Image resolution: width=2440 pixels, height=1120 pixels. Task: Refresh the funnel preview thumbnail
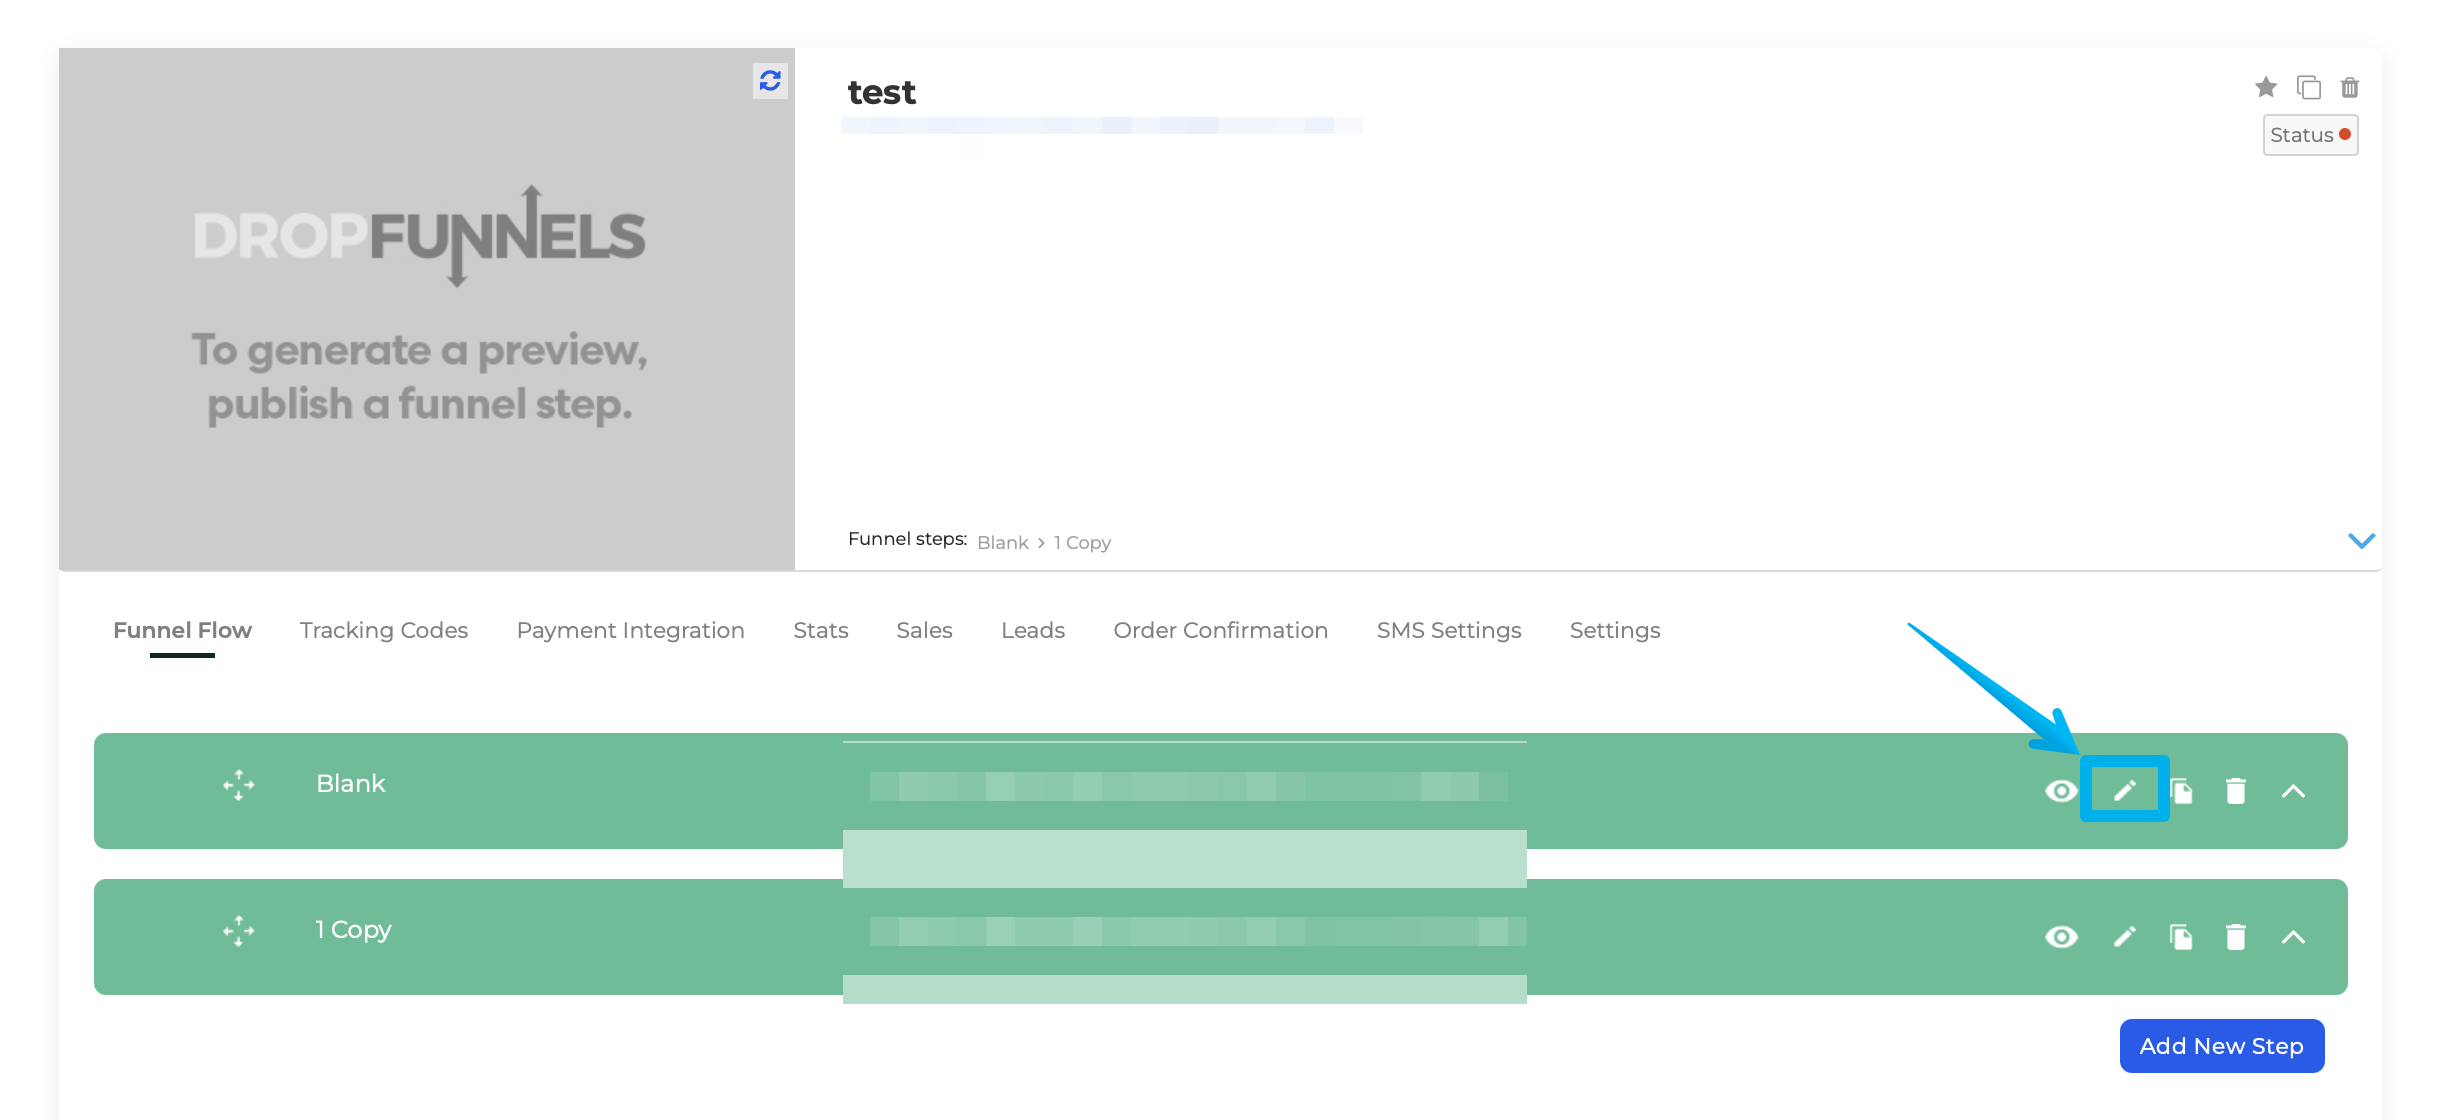[x=770, y=80]
